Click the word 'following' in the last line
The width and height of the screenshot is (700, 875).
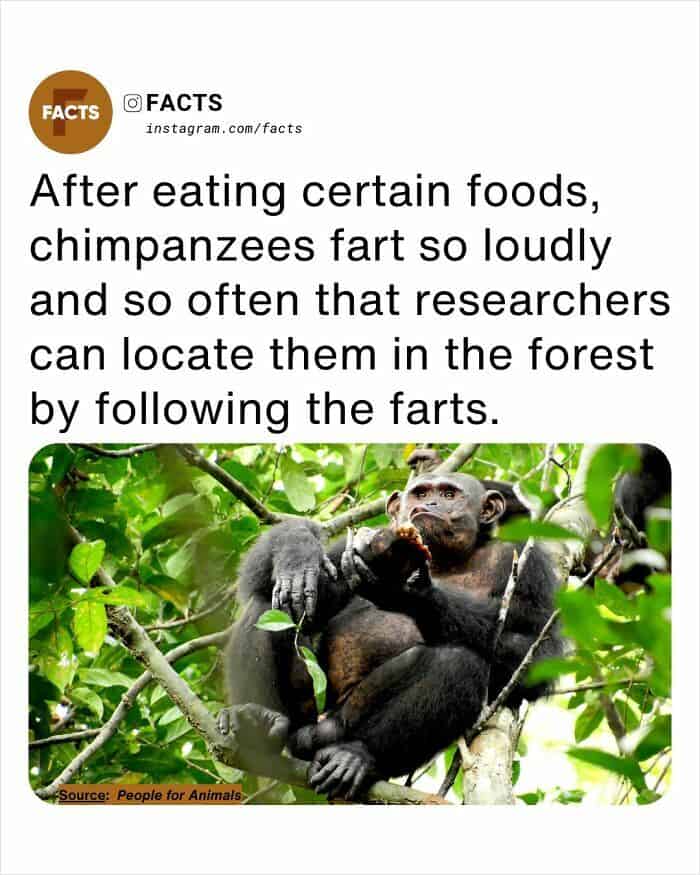coord(192,410)
